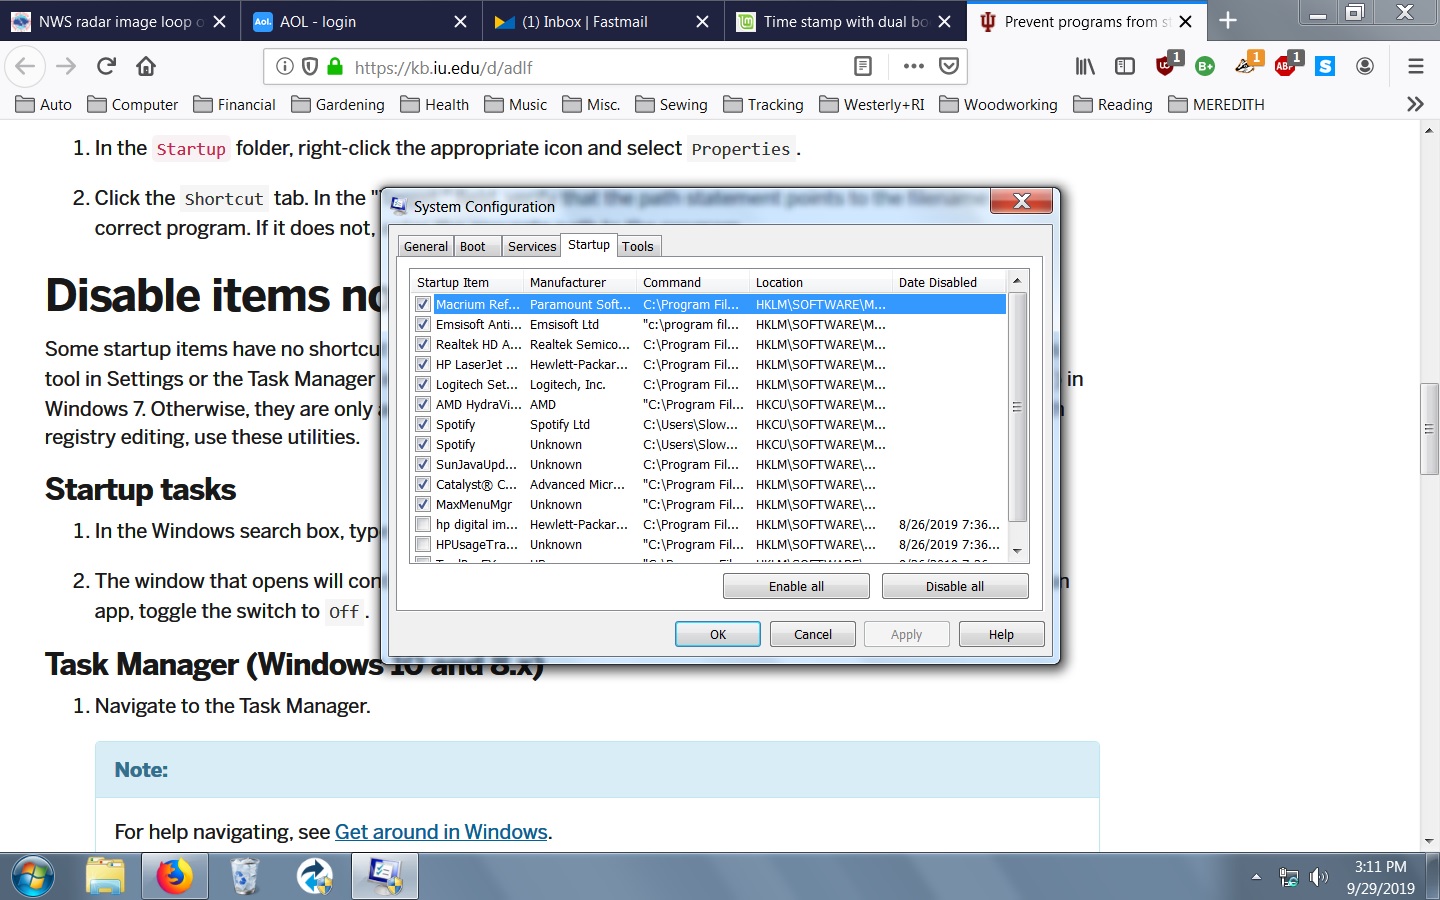Image resolution: width=1440 pixels, height=900 pixels.
Task: Click the Help button in dialog
Action: (1001, 634)
